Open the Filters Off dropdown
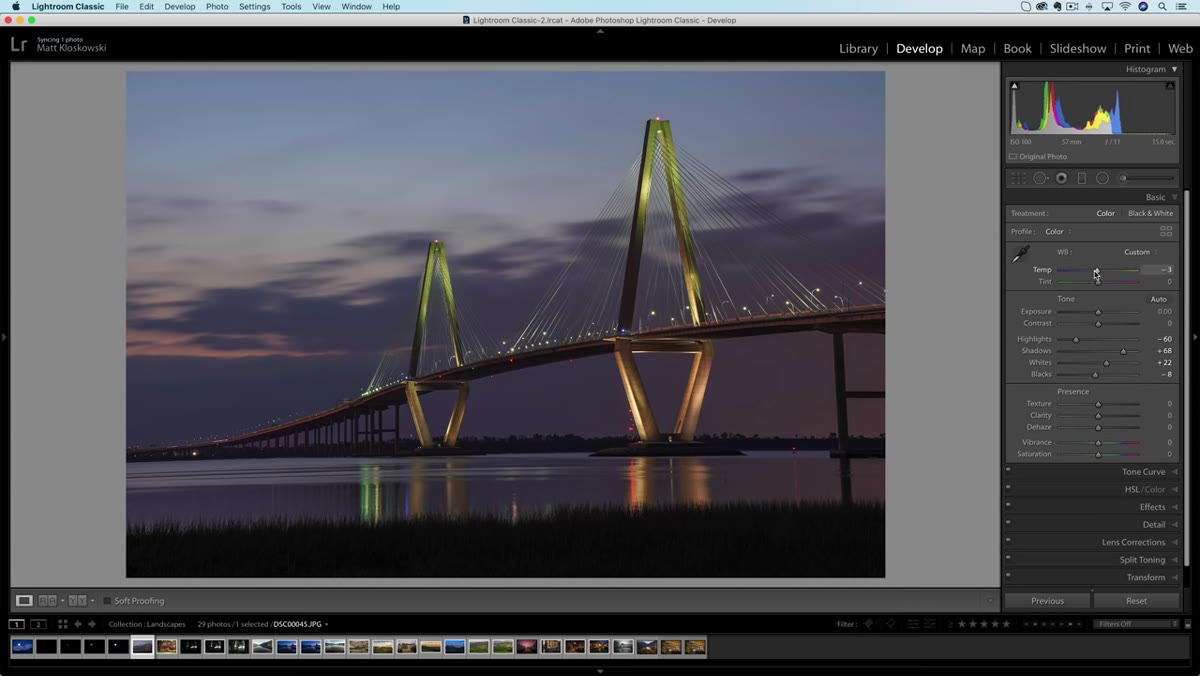1200x676 pixels. (x=1135, y=624)
